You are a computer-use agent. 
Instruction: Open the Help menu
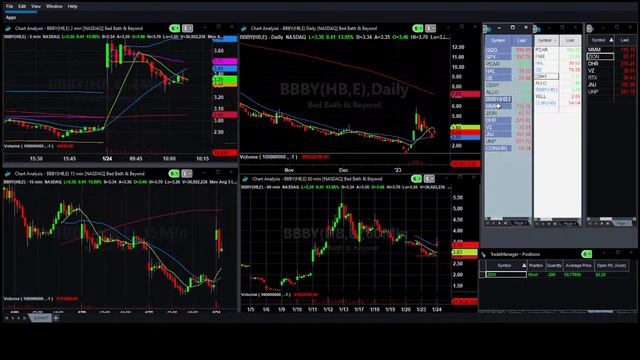click(72, 6)
